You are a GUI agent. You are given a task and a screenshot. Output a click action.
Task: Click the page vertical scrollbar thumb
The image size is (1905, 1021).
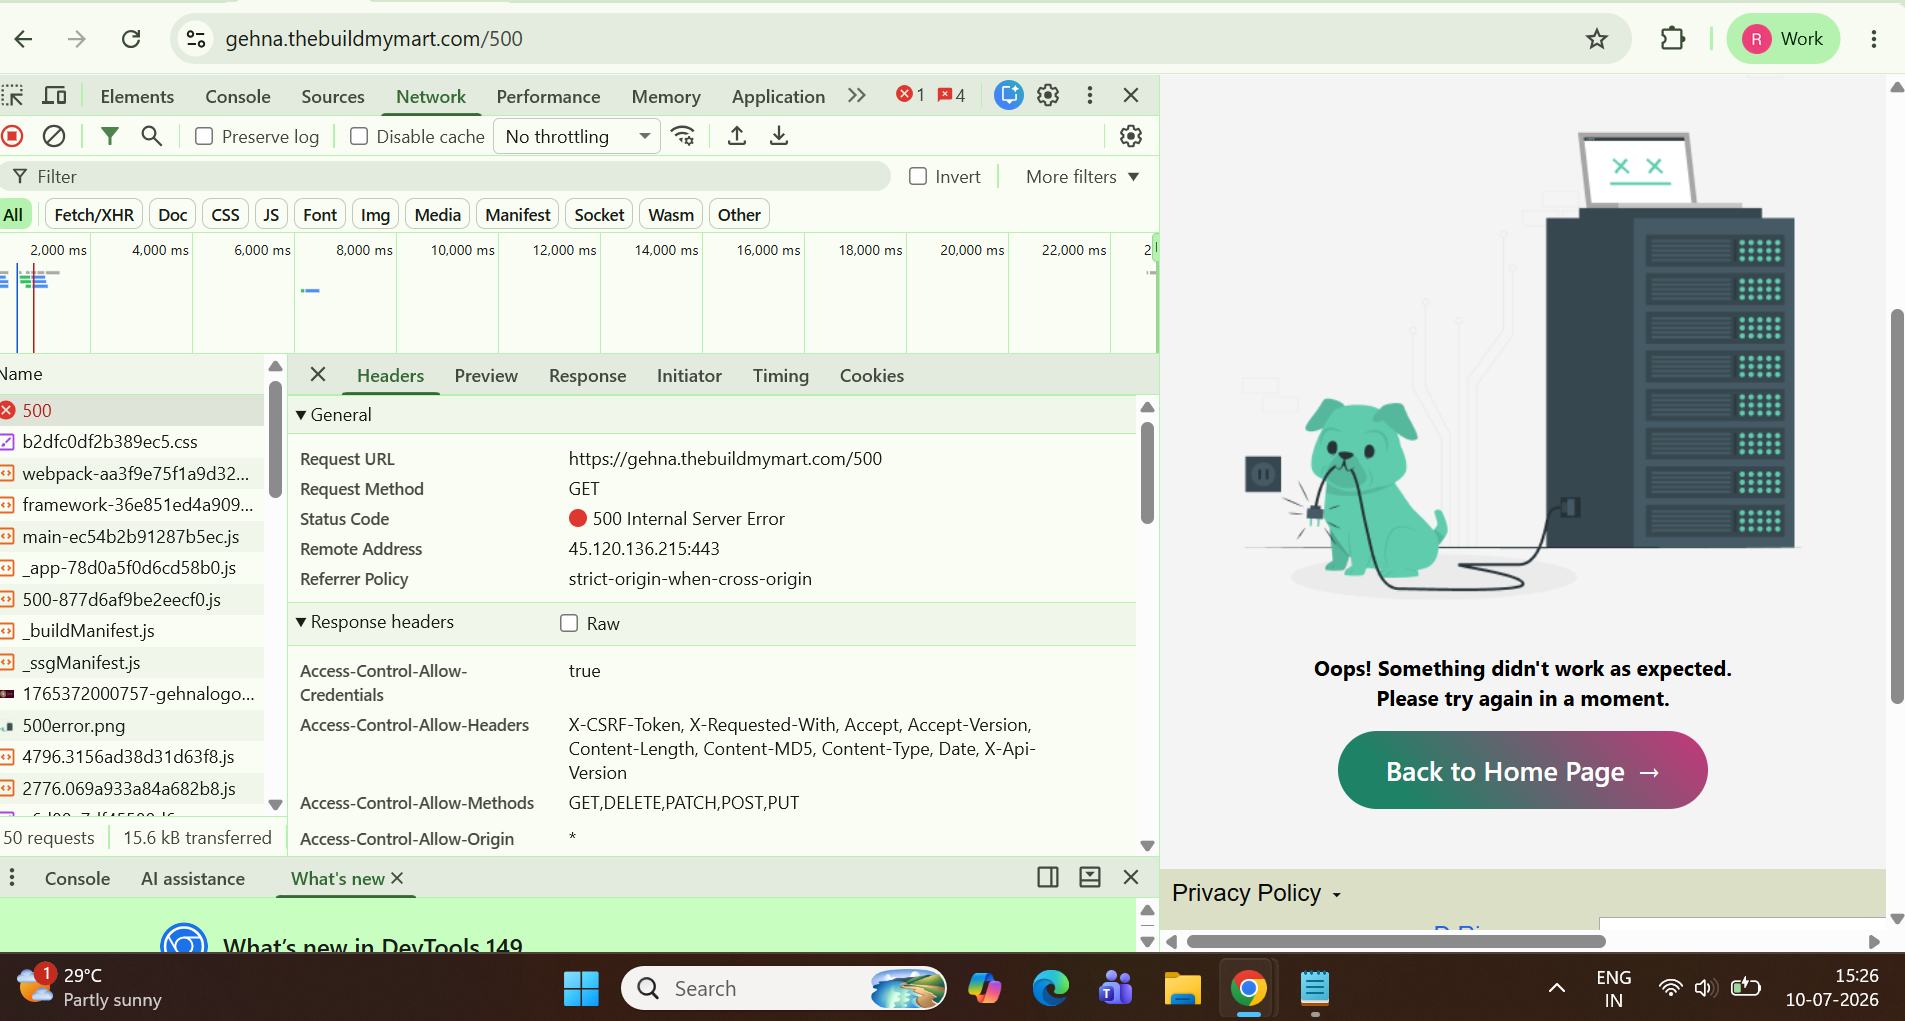pos(1896,506)
